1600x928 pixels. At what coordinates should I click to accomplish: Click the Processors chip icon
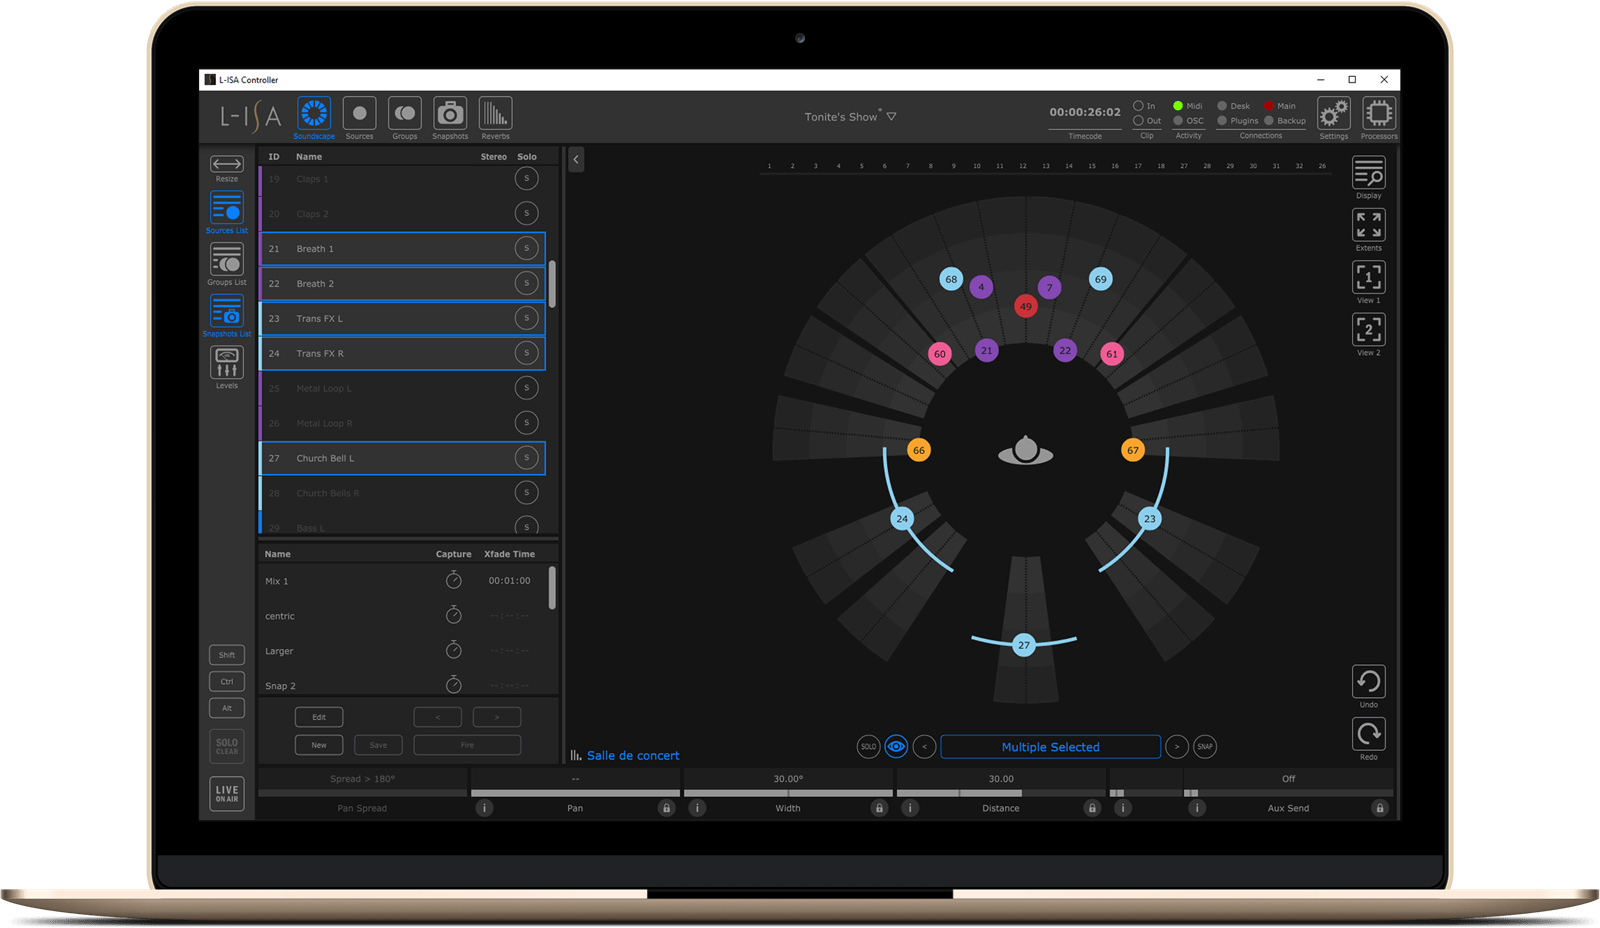1378,113
